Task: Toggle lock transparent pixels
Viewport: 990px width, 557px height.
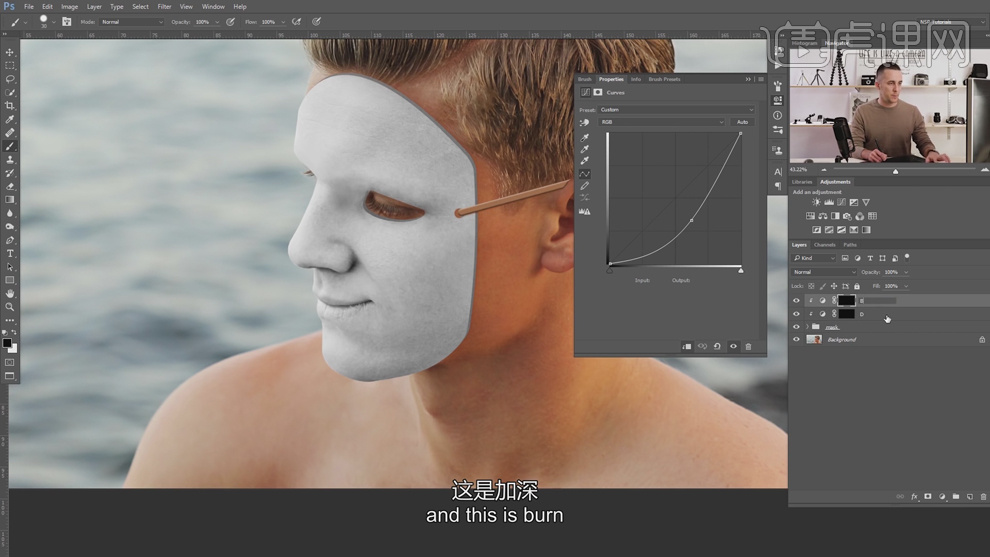Action: click(811, 286)
